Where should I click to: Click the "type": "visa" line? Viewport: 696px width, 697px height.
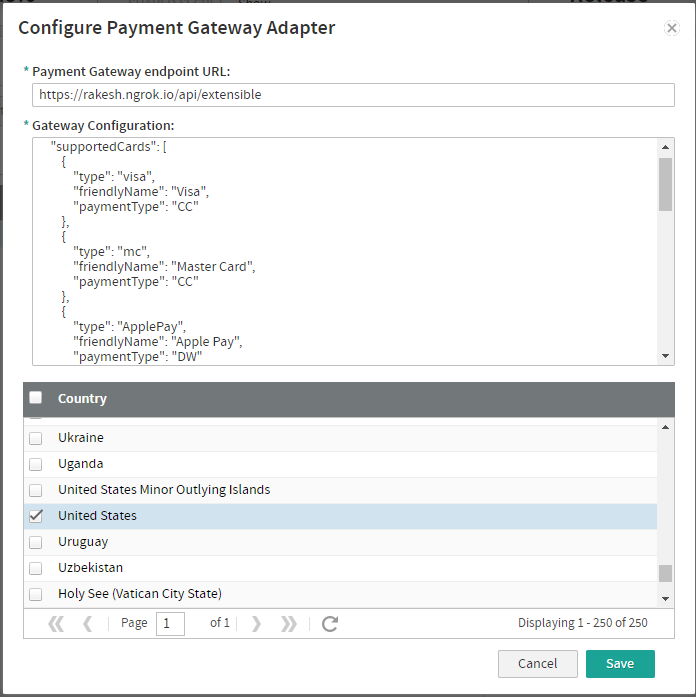point(114,176)
